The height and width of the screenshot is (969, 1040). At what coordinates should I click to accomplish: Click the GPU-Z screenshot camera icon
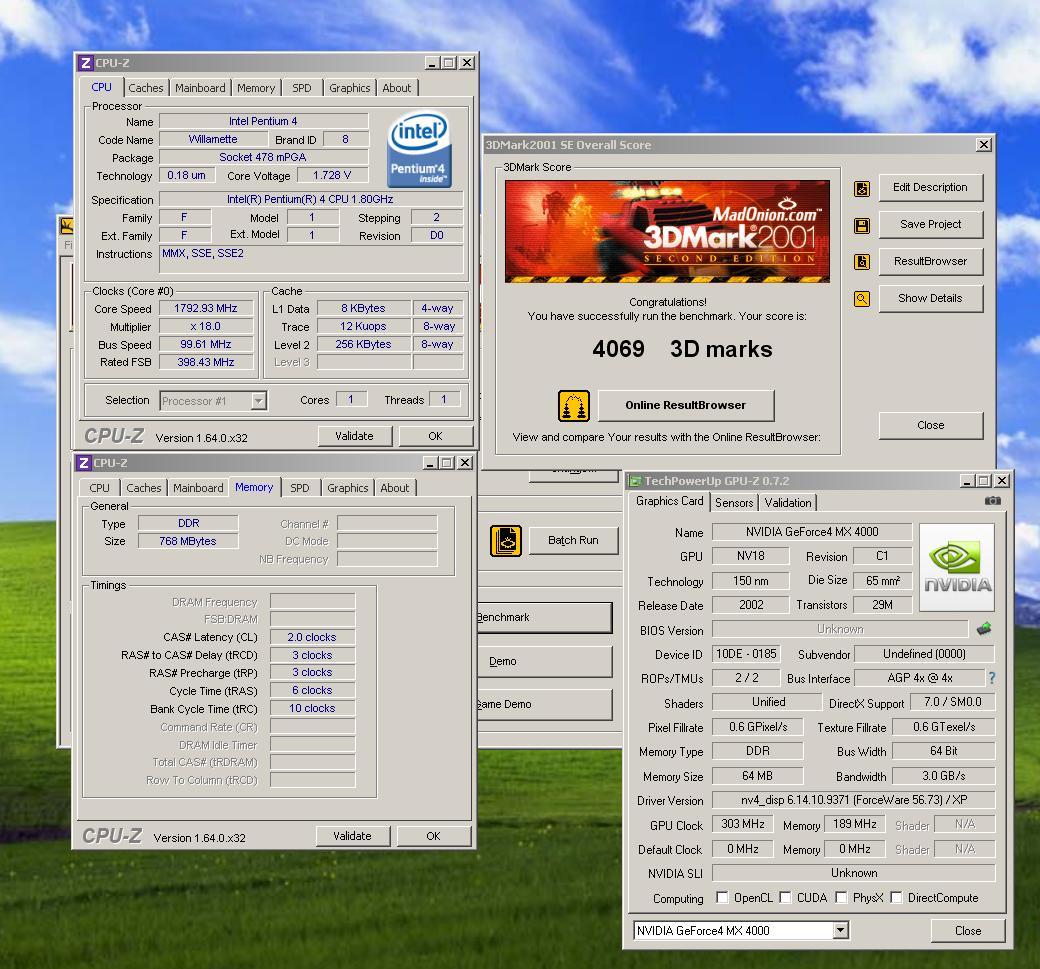tap(992, 501)
